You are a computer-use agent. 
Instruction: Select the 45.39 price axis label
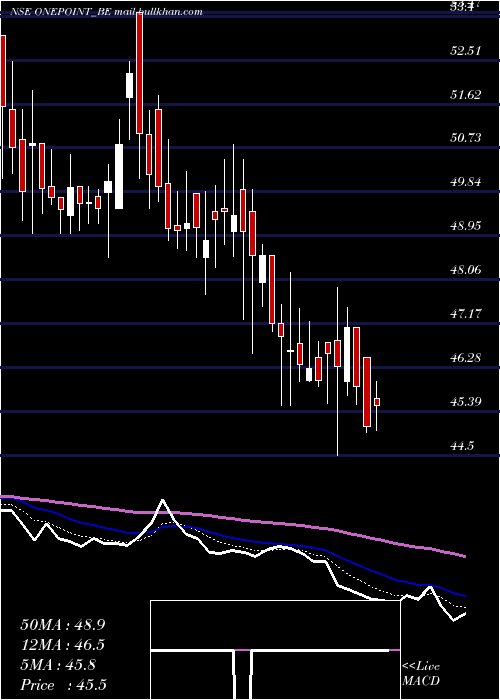click(465, 401)
